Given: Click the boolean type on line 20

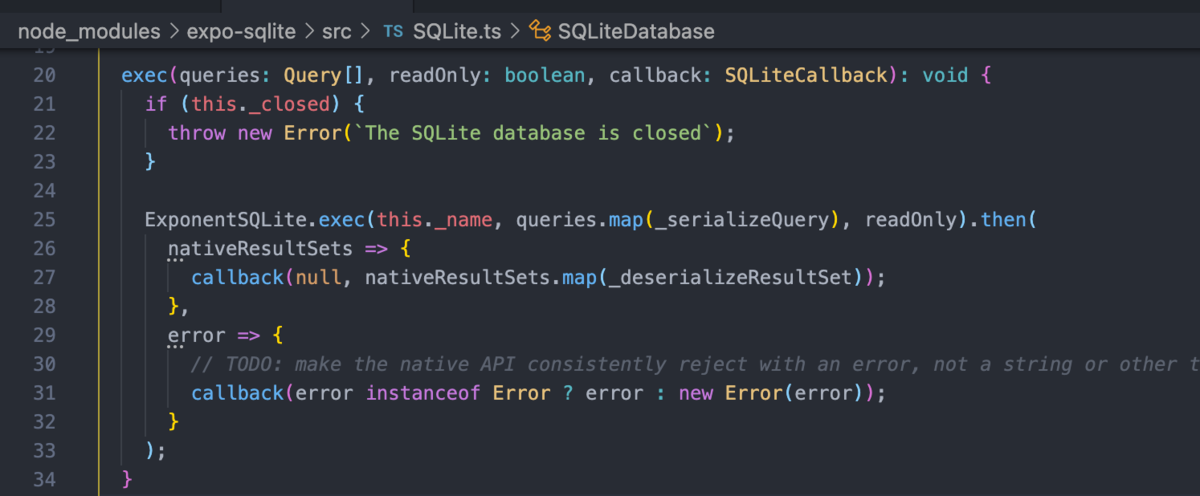Looking at the screenshot, I should (x=545, y=76).
